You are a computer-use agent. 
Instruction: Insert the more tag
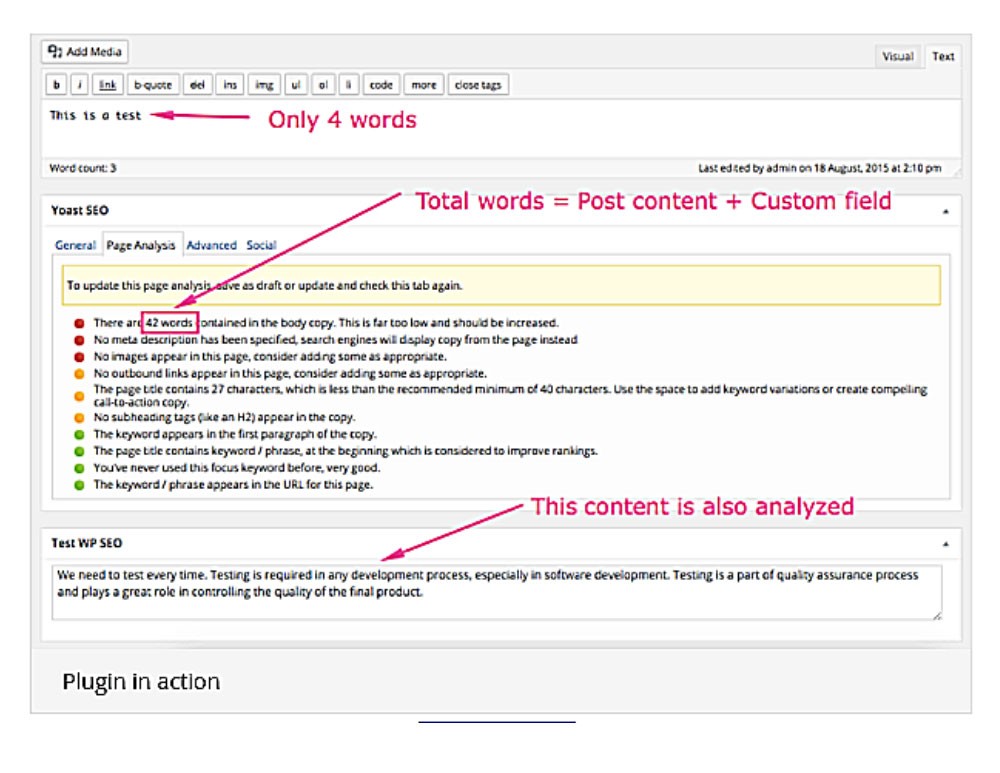pos(423,85)
